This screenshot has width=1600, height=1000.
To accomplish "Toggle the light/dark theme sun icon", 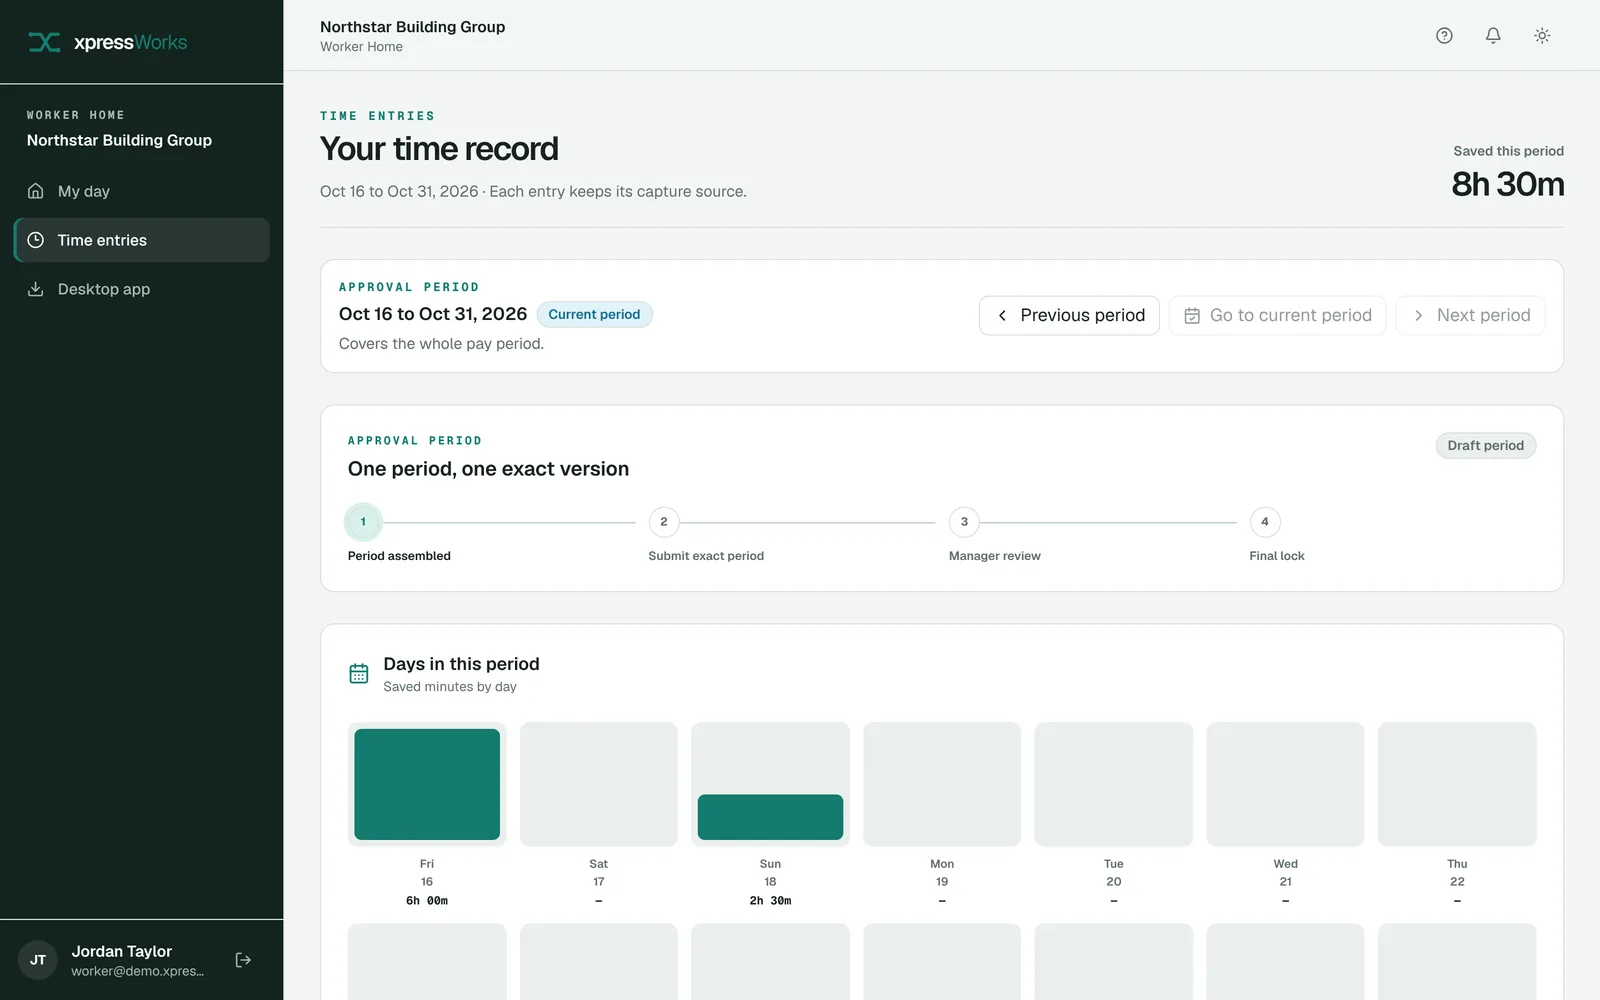I will click(1542, 35).
